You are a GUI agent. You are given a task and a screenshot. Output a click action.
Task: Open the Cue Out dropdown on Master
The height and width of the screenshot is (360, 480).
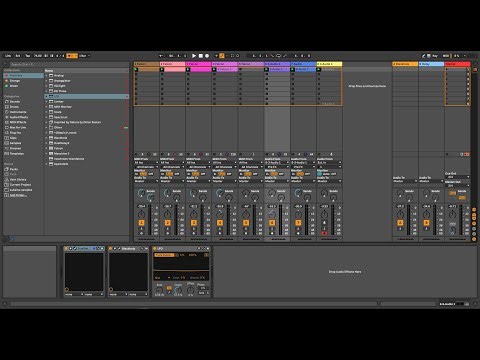[458, 177]
